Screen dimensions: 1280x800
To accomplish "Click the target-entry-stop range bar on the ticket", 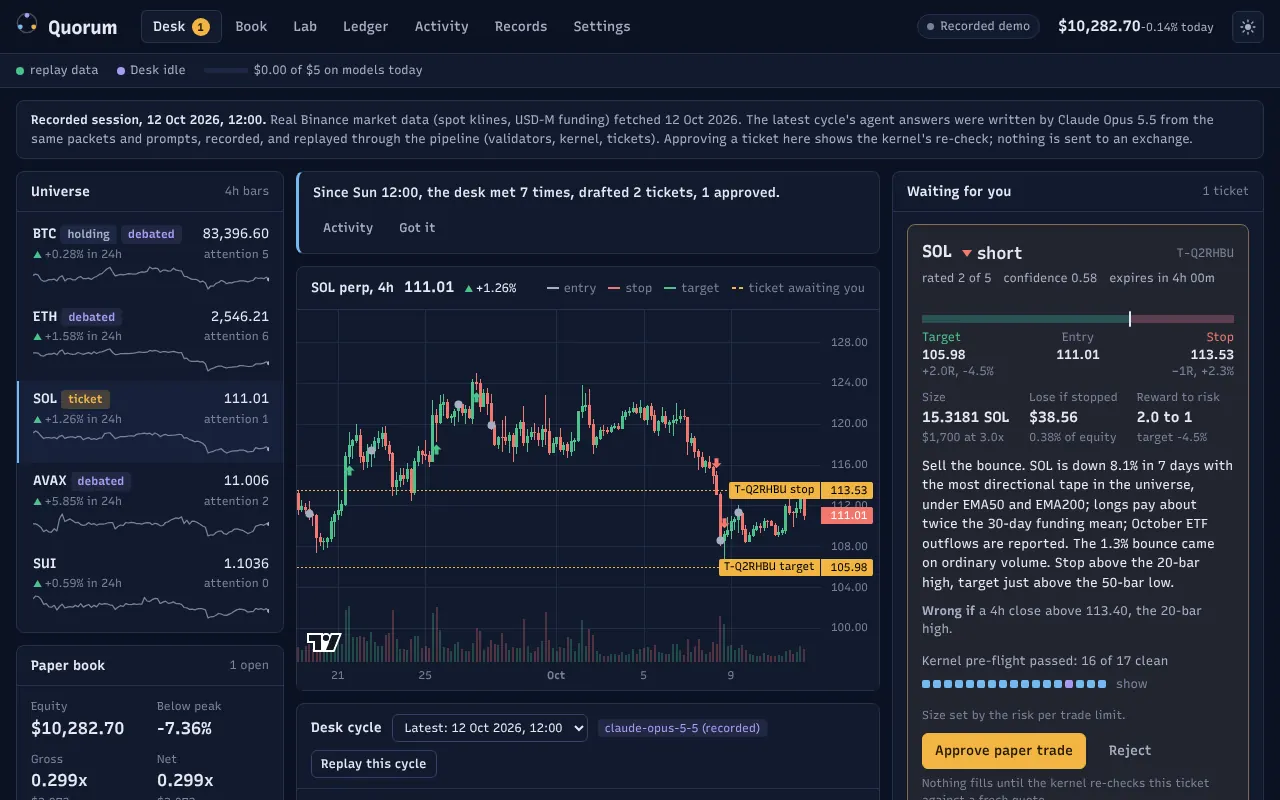I will point(1078,319).
